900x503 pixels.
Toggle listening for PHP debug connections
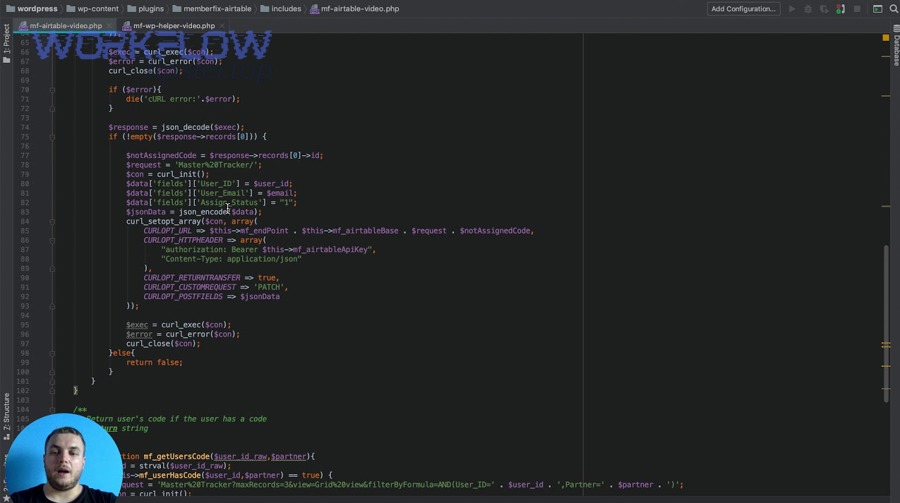click(x=840, y=9)
